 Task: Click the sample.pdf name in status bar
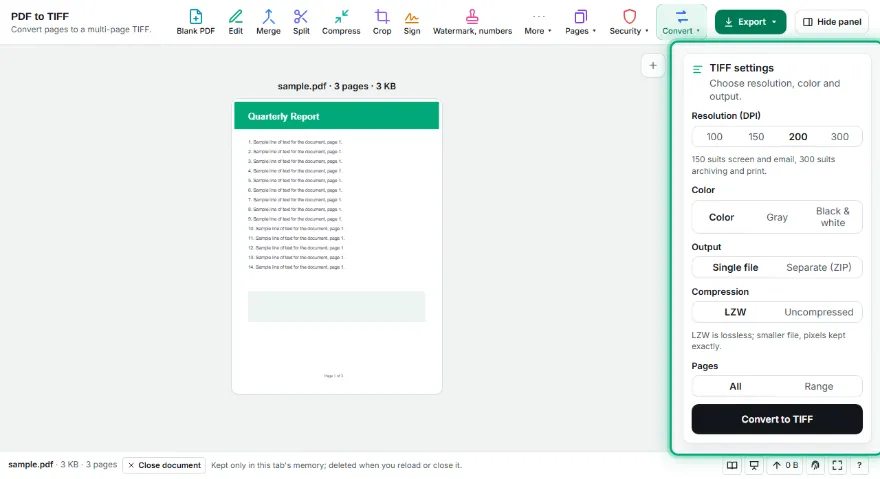click(x=30, y=464)
